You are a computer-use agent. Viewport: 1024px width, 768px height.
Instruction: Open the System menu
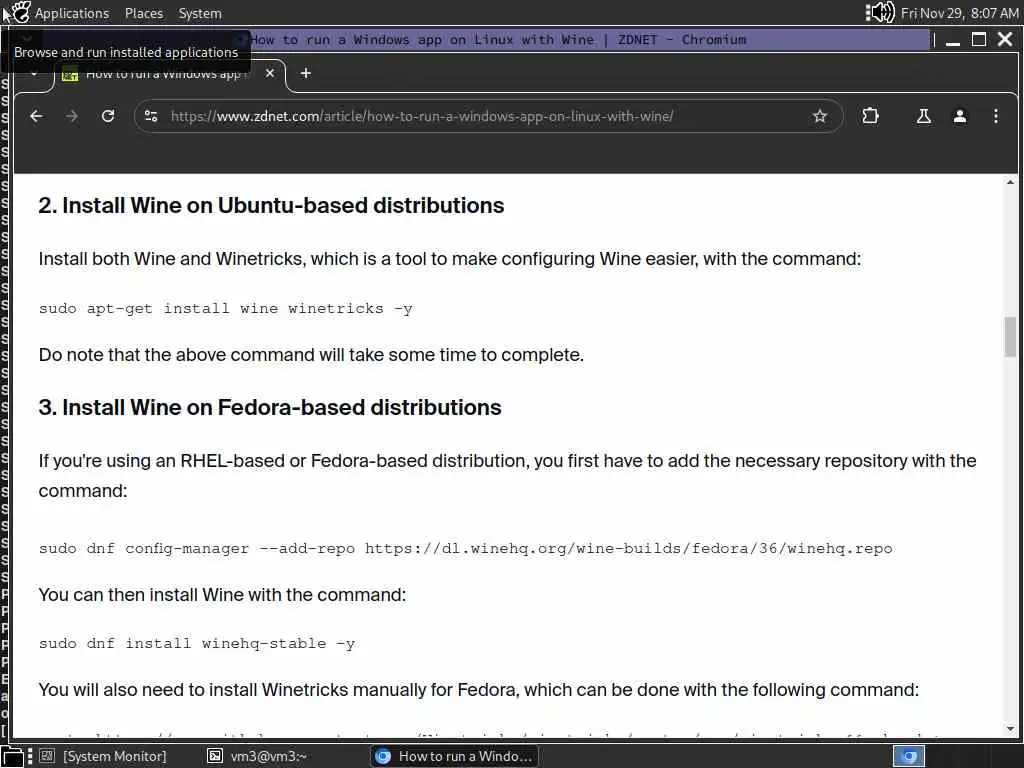click(x=200, y=13)
